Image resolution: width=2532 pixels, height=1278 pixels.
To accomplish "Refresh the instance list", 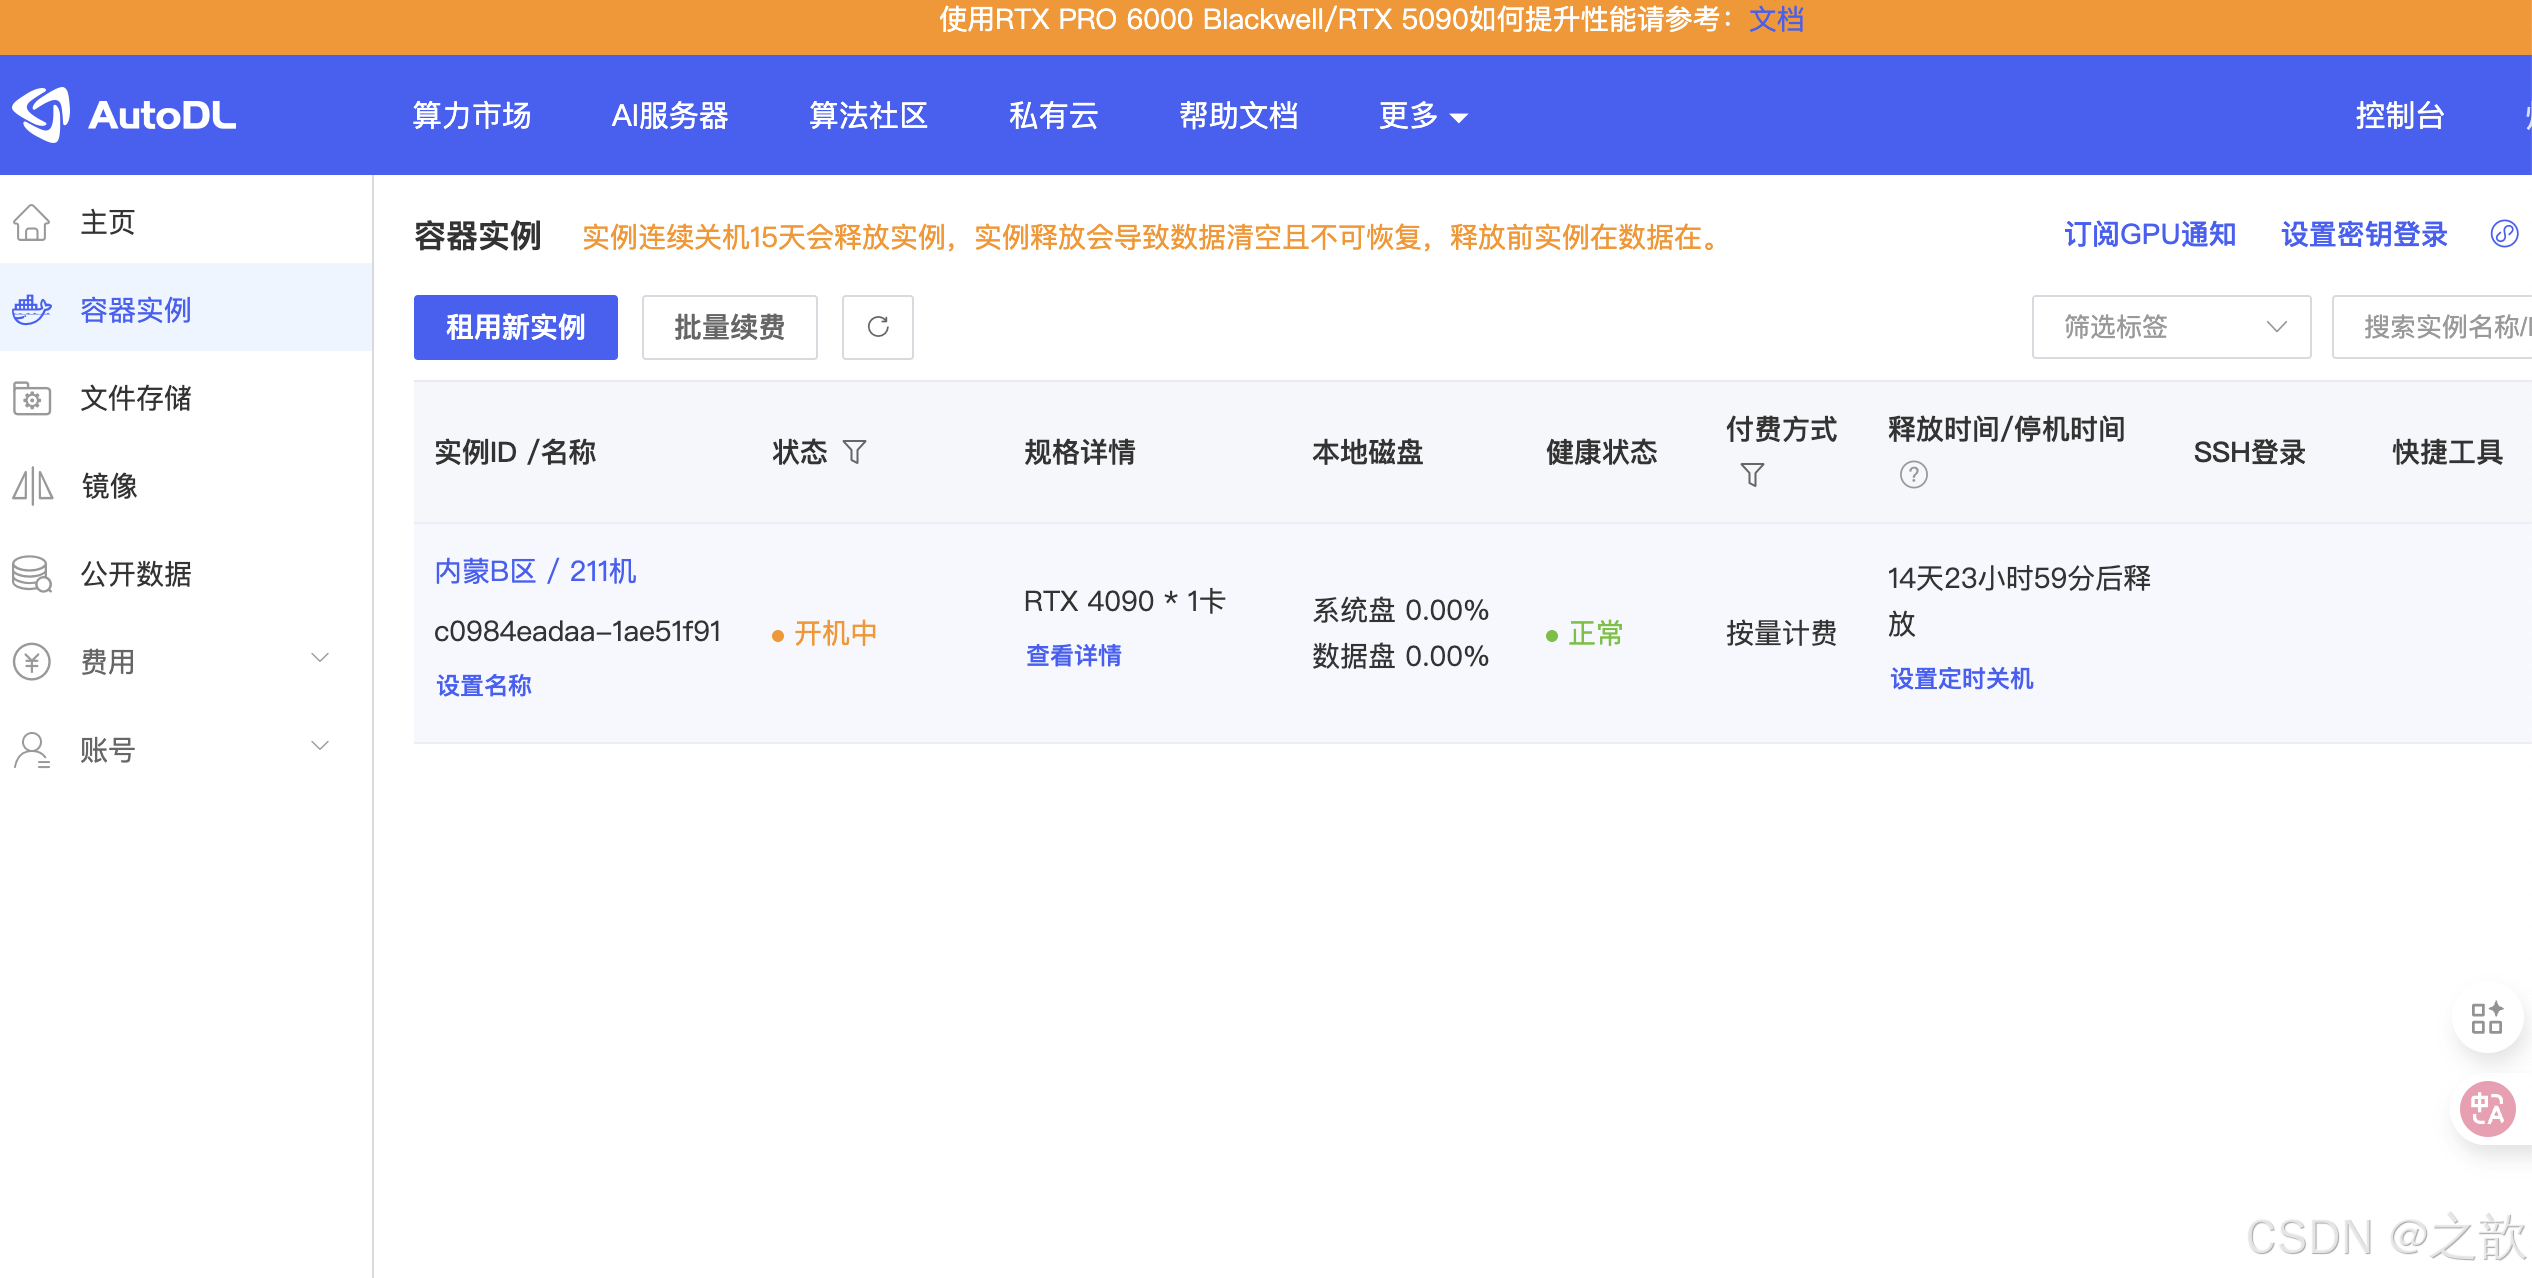I will 877,327.
